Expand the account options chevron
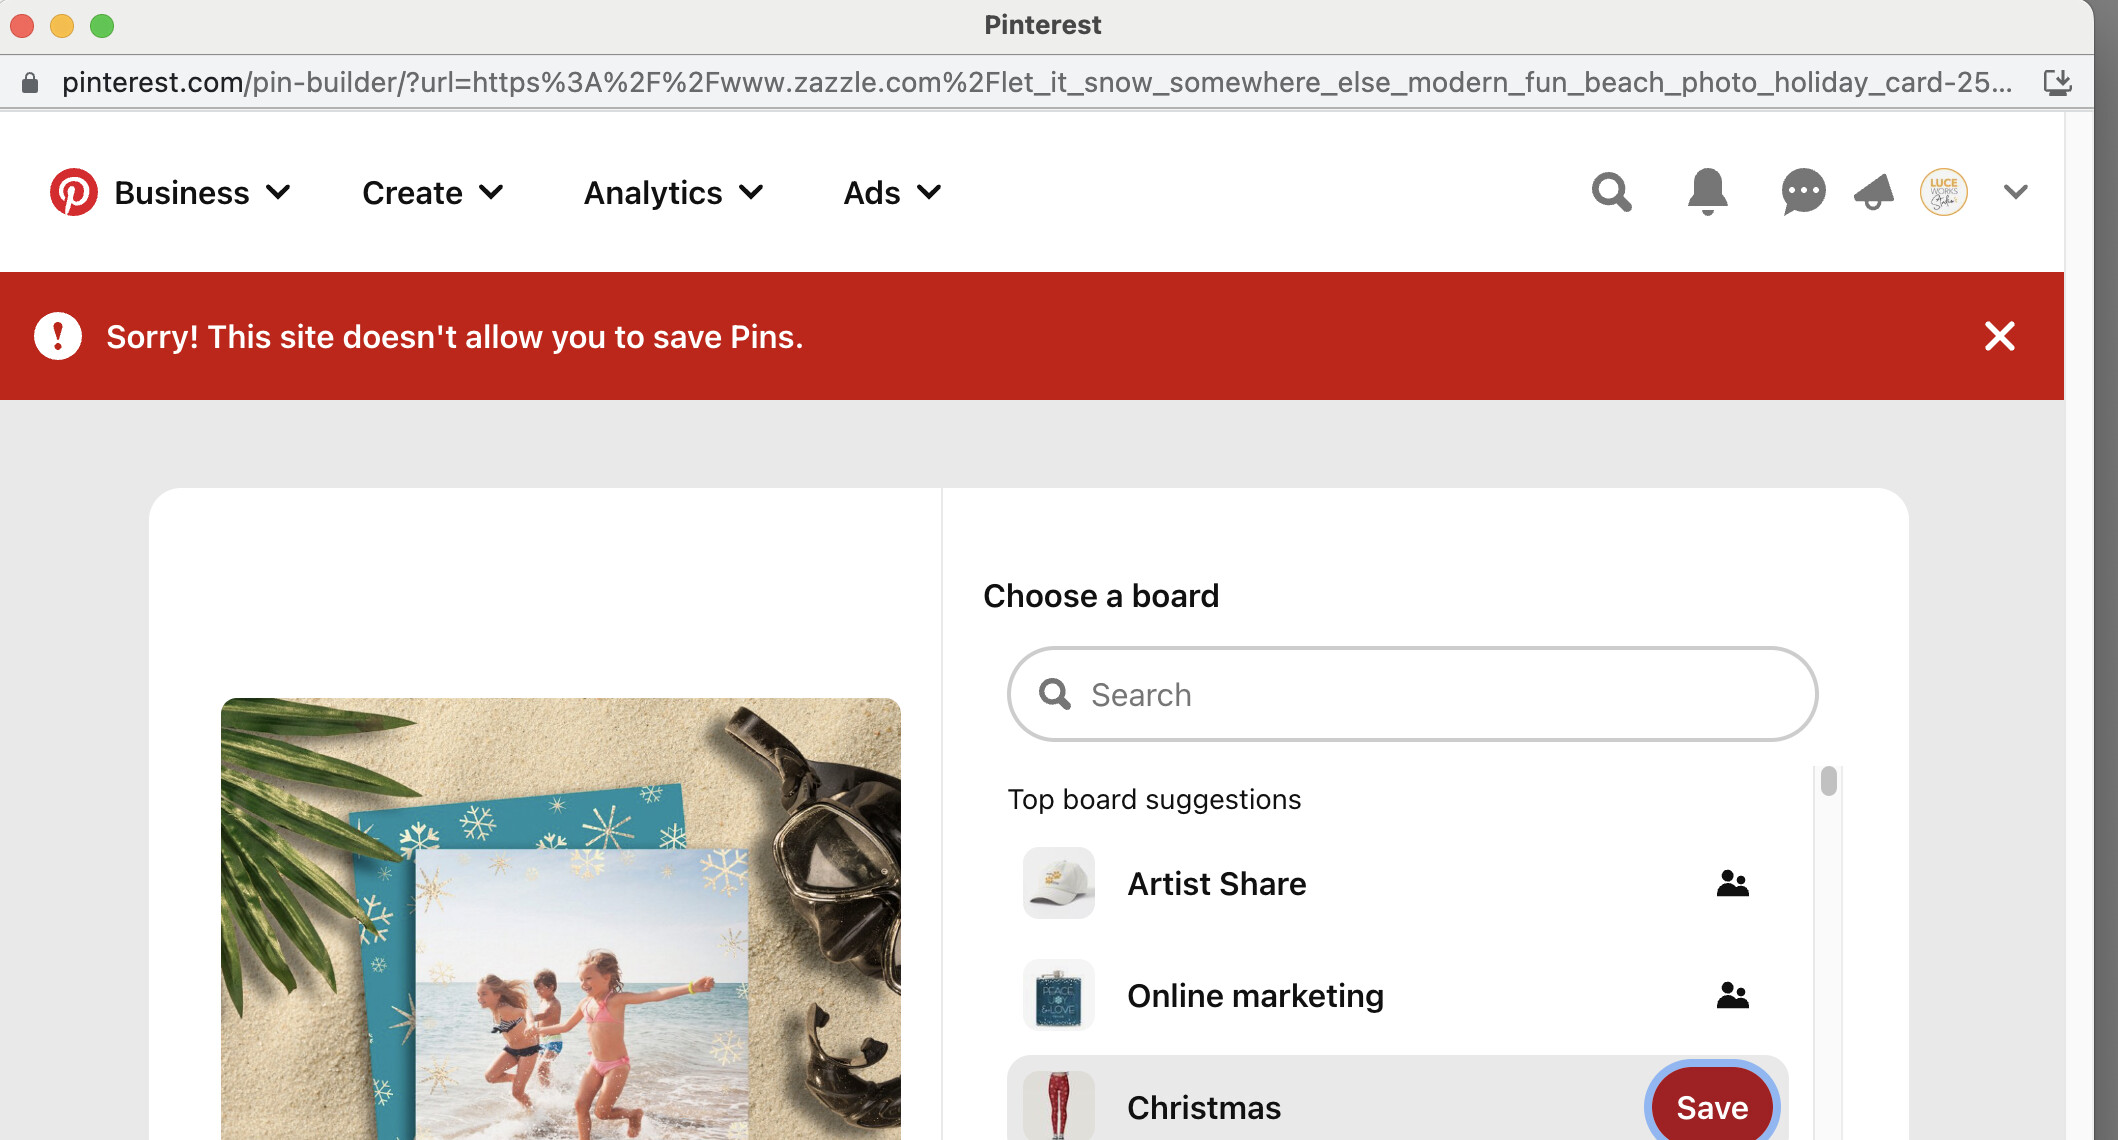The image size is (2118, 1140). [2016, 192]
